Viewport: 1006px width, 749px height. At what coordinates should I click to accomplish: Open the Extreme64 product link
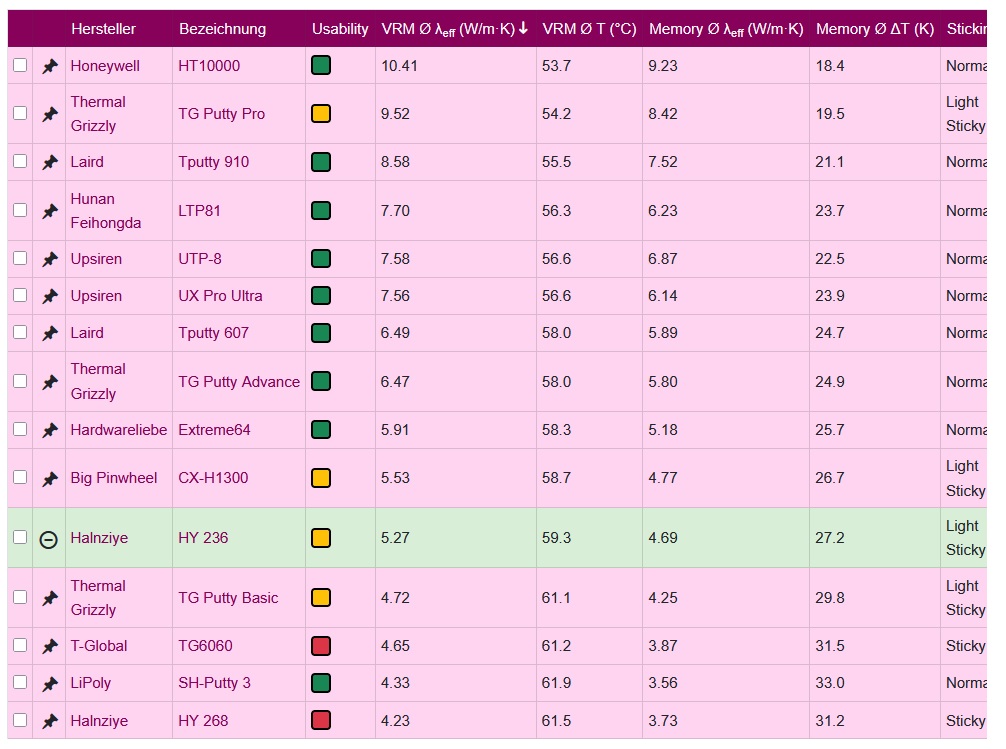(x=214, y=429)
